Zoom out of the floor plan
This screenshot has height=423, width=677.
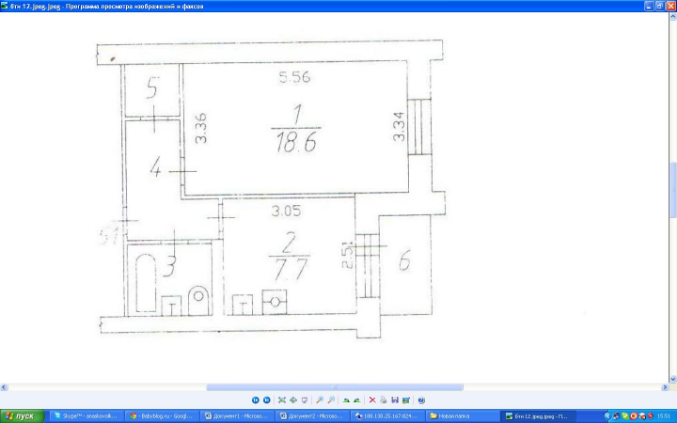[331, 398]
